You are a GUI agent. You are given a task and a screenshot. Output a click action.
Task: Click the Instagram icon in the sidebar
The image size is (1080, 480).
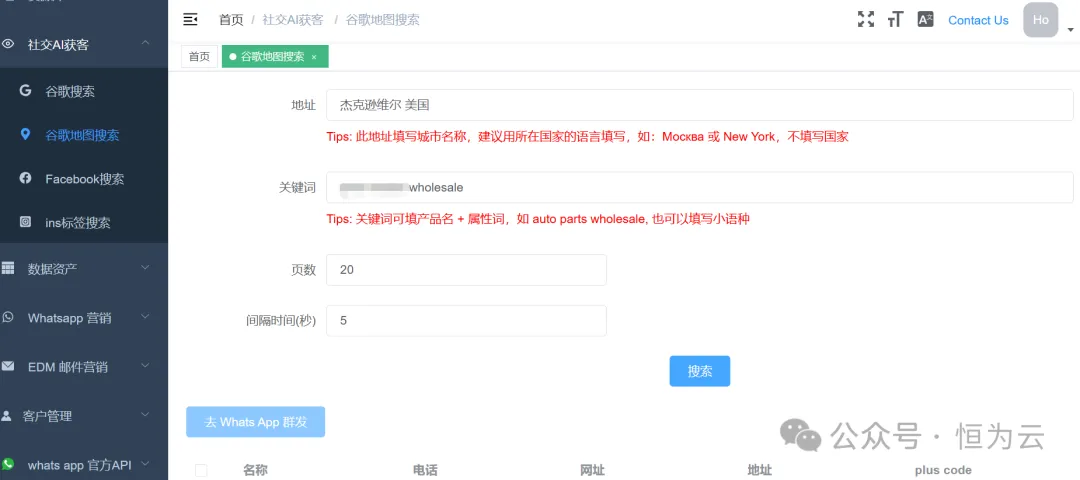[25, 222]
